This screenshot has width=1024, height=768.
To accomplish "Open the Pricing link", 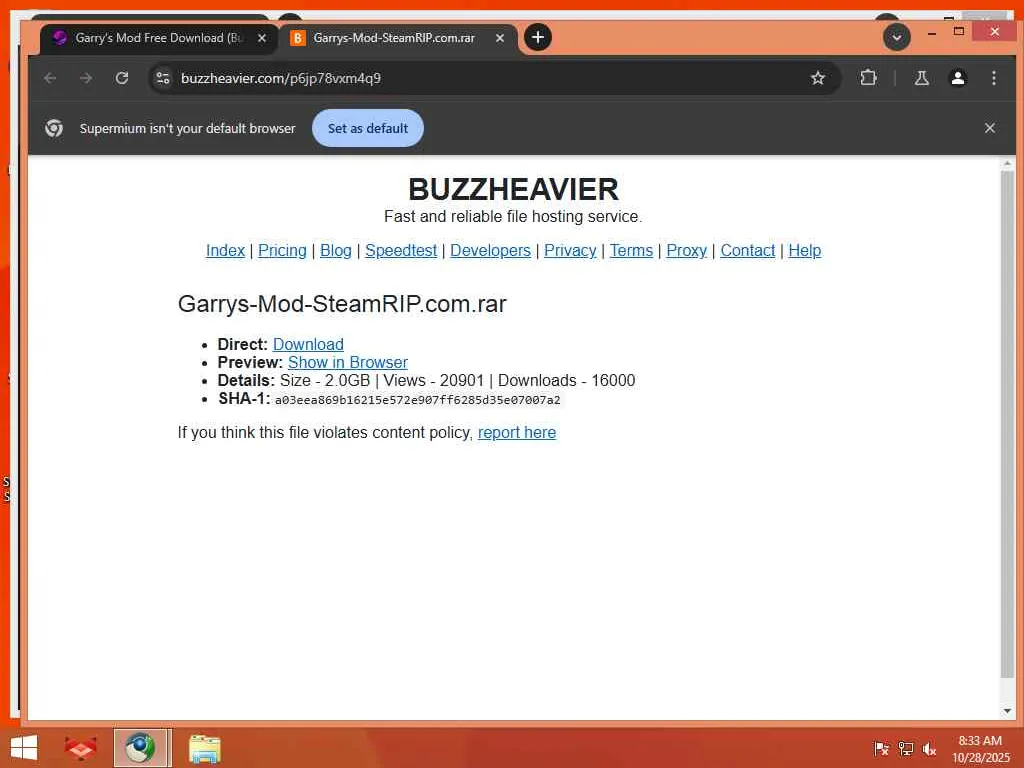I will tap(282, 251).
